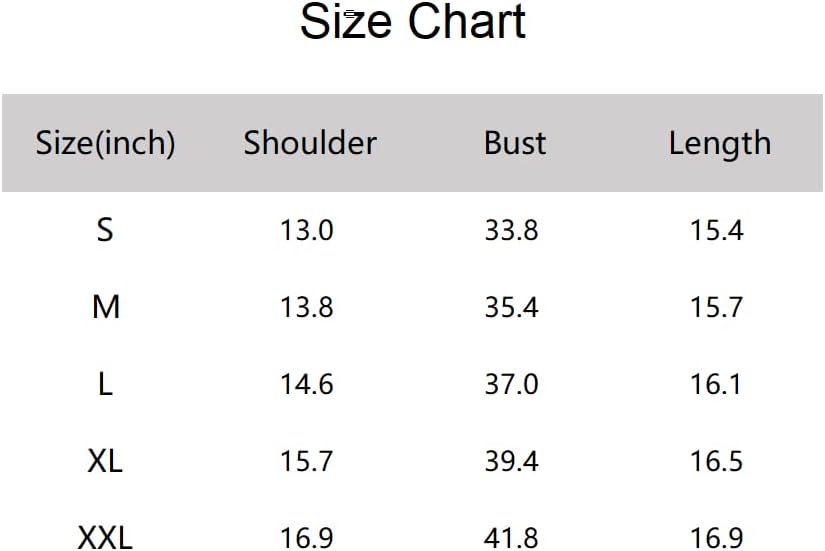
Task: Select shoulder value 14.6 for size L
Action: pyautogui.click(x=306, y=384)
